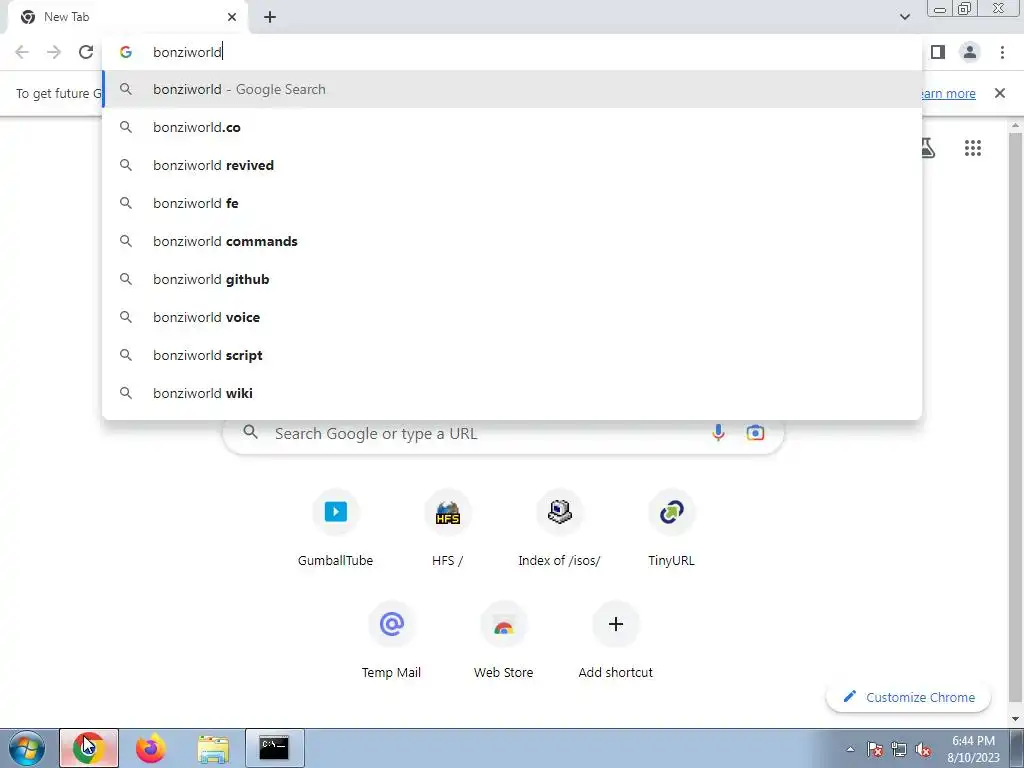This screenshot has width=1024, height=768.
Task: Open the Chrome profile avatar
Action: (x=970, y=52)
